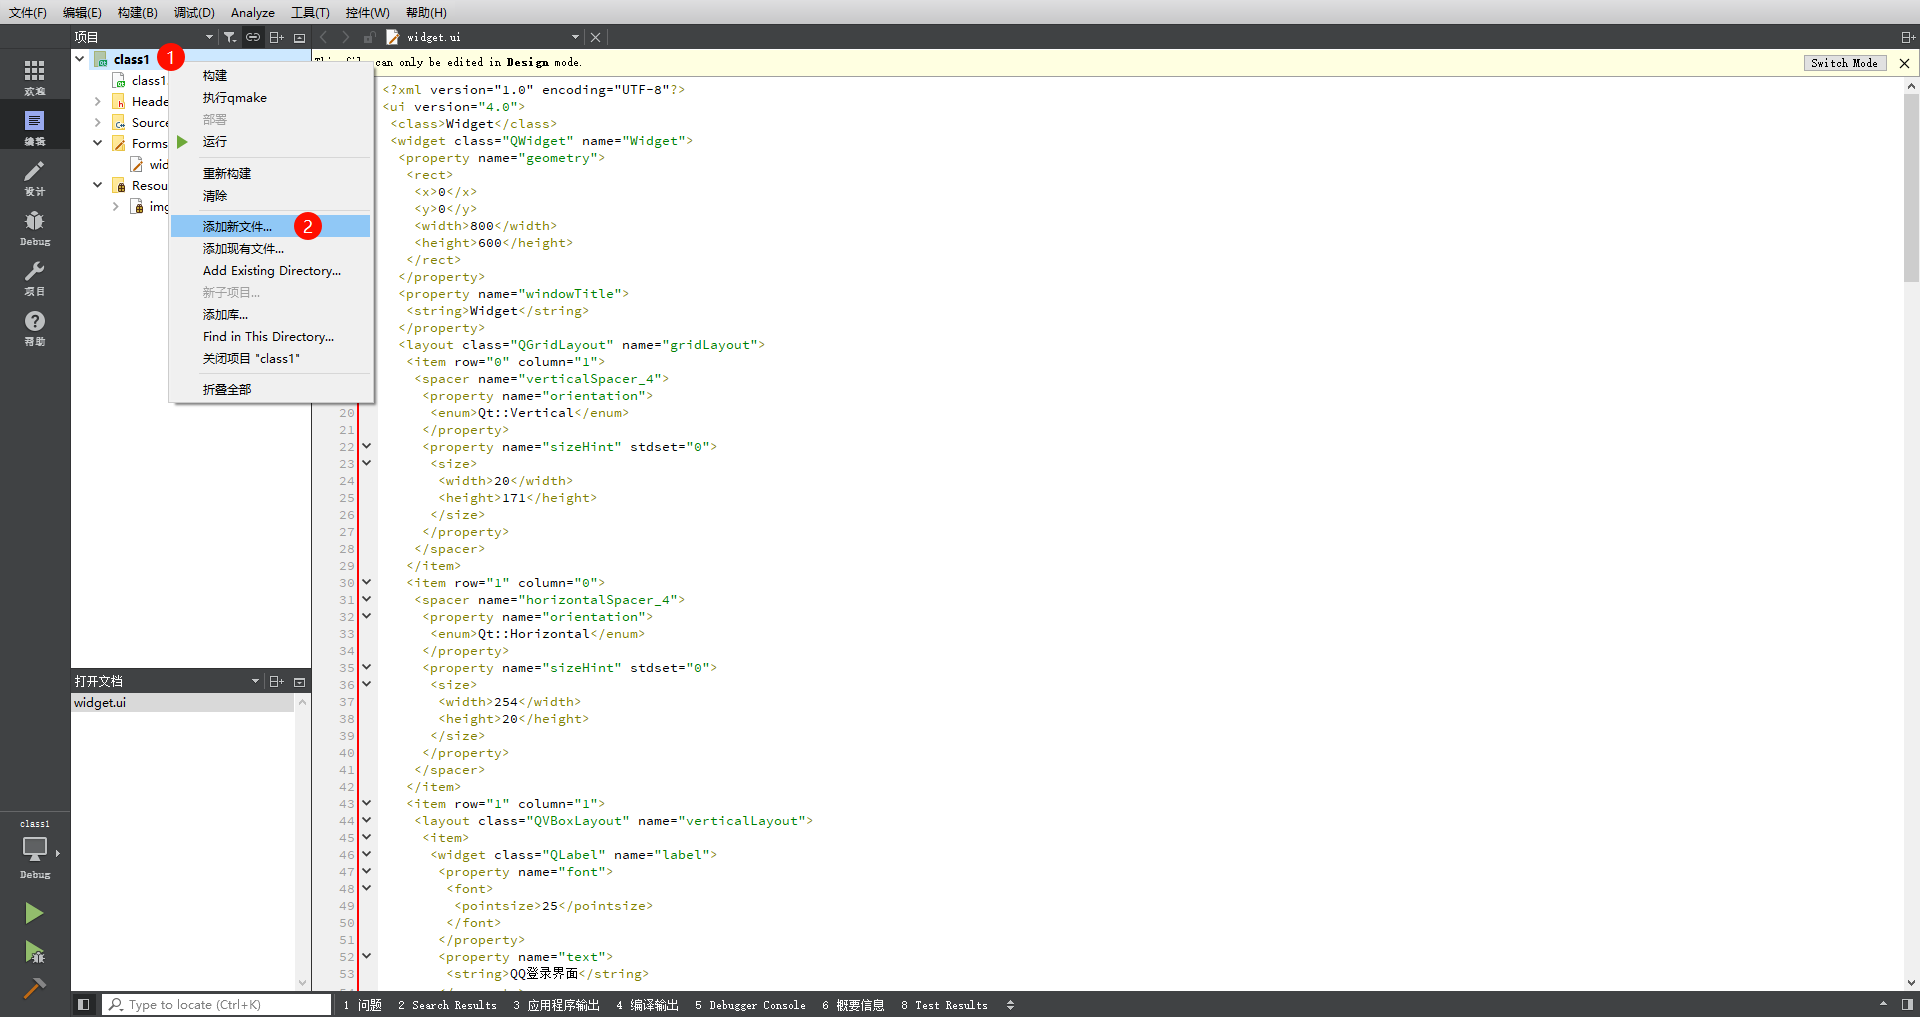Open output pane selector arrows in status bar

click(x=1010, y=1005)
